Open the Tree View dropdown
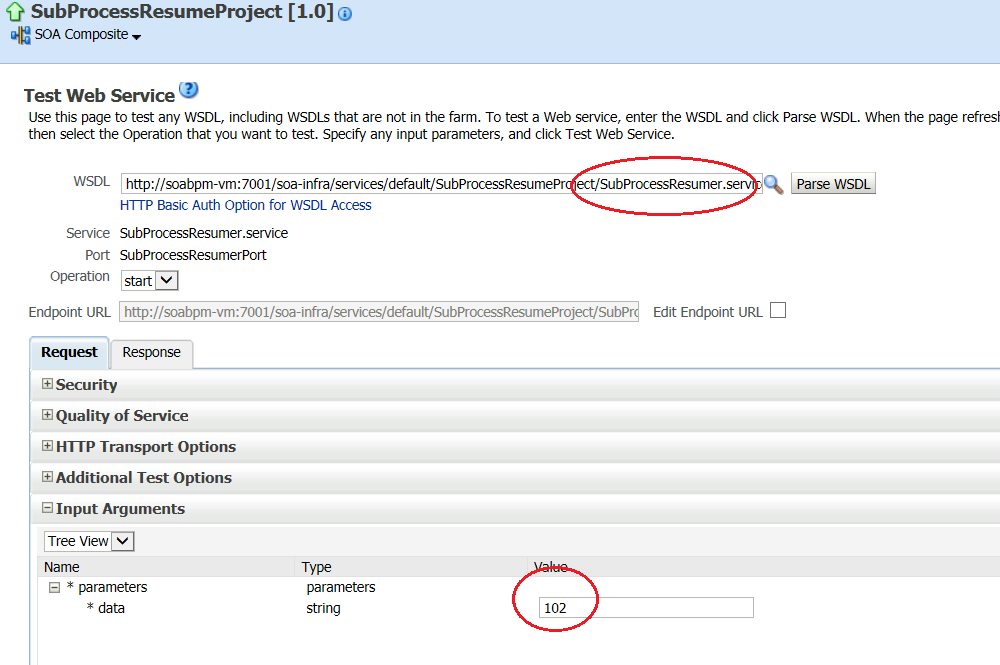 88,541
